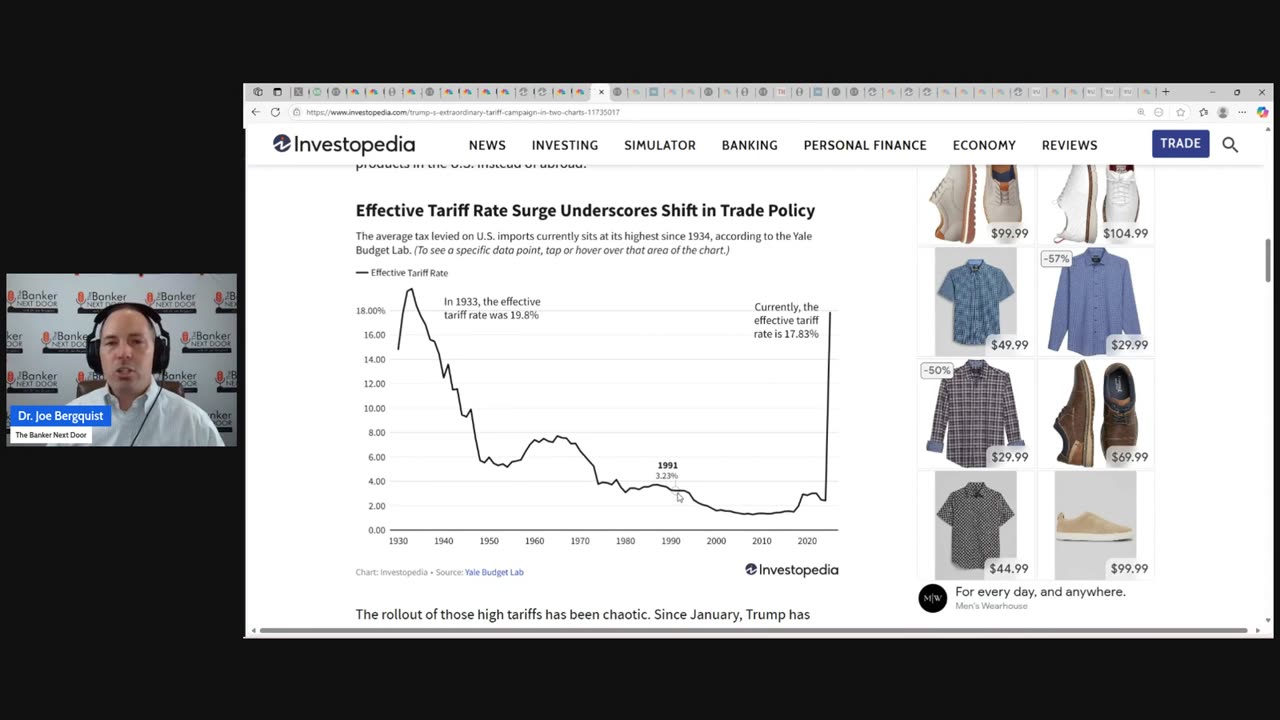
Task: Open the browser profile avatar
Action: [x=1222, y=112]
